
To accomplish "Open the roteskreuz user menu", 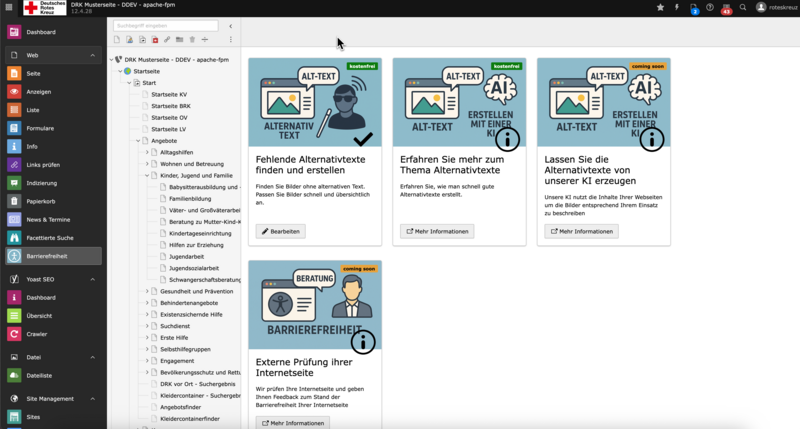I will point(775,7).
